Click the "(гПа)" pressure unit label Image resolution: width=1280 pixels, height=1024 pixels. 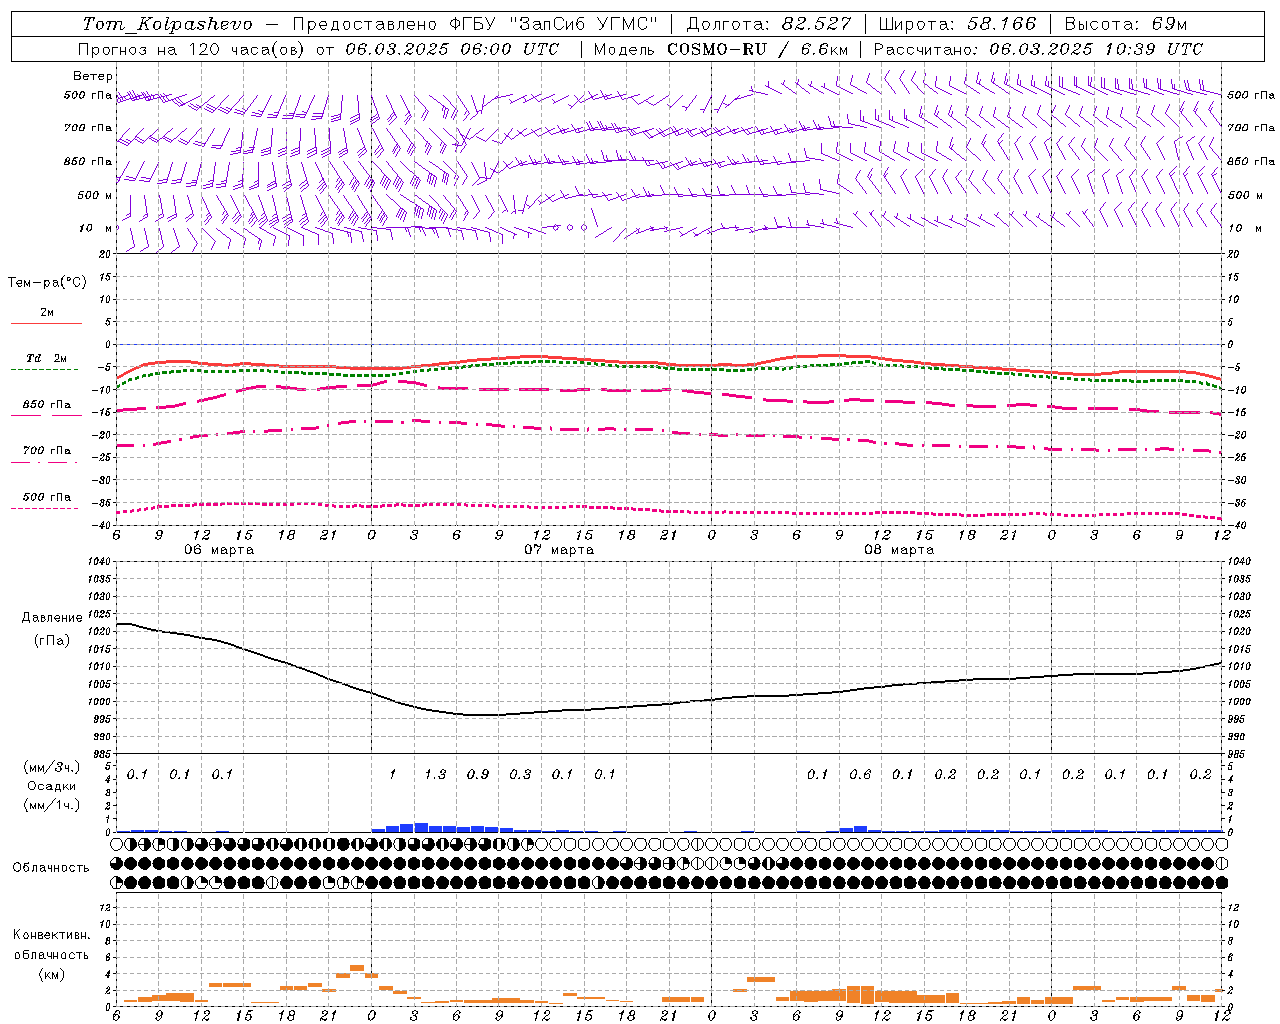[52, 641]
